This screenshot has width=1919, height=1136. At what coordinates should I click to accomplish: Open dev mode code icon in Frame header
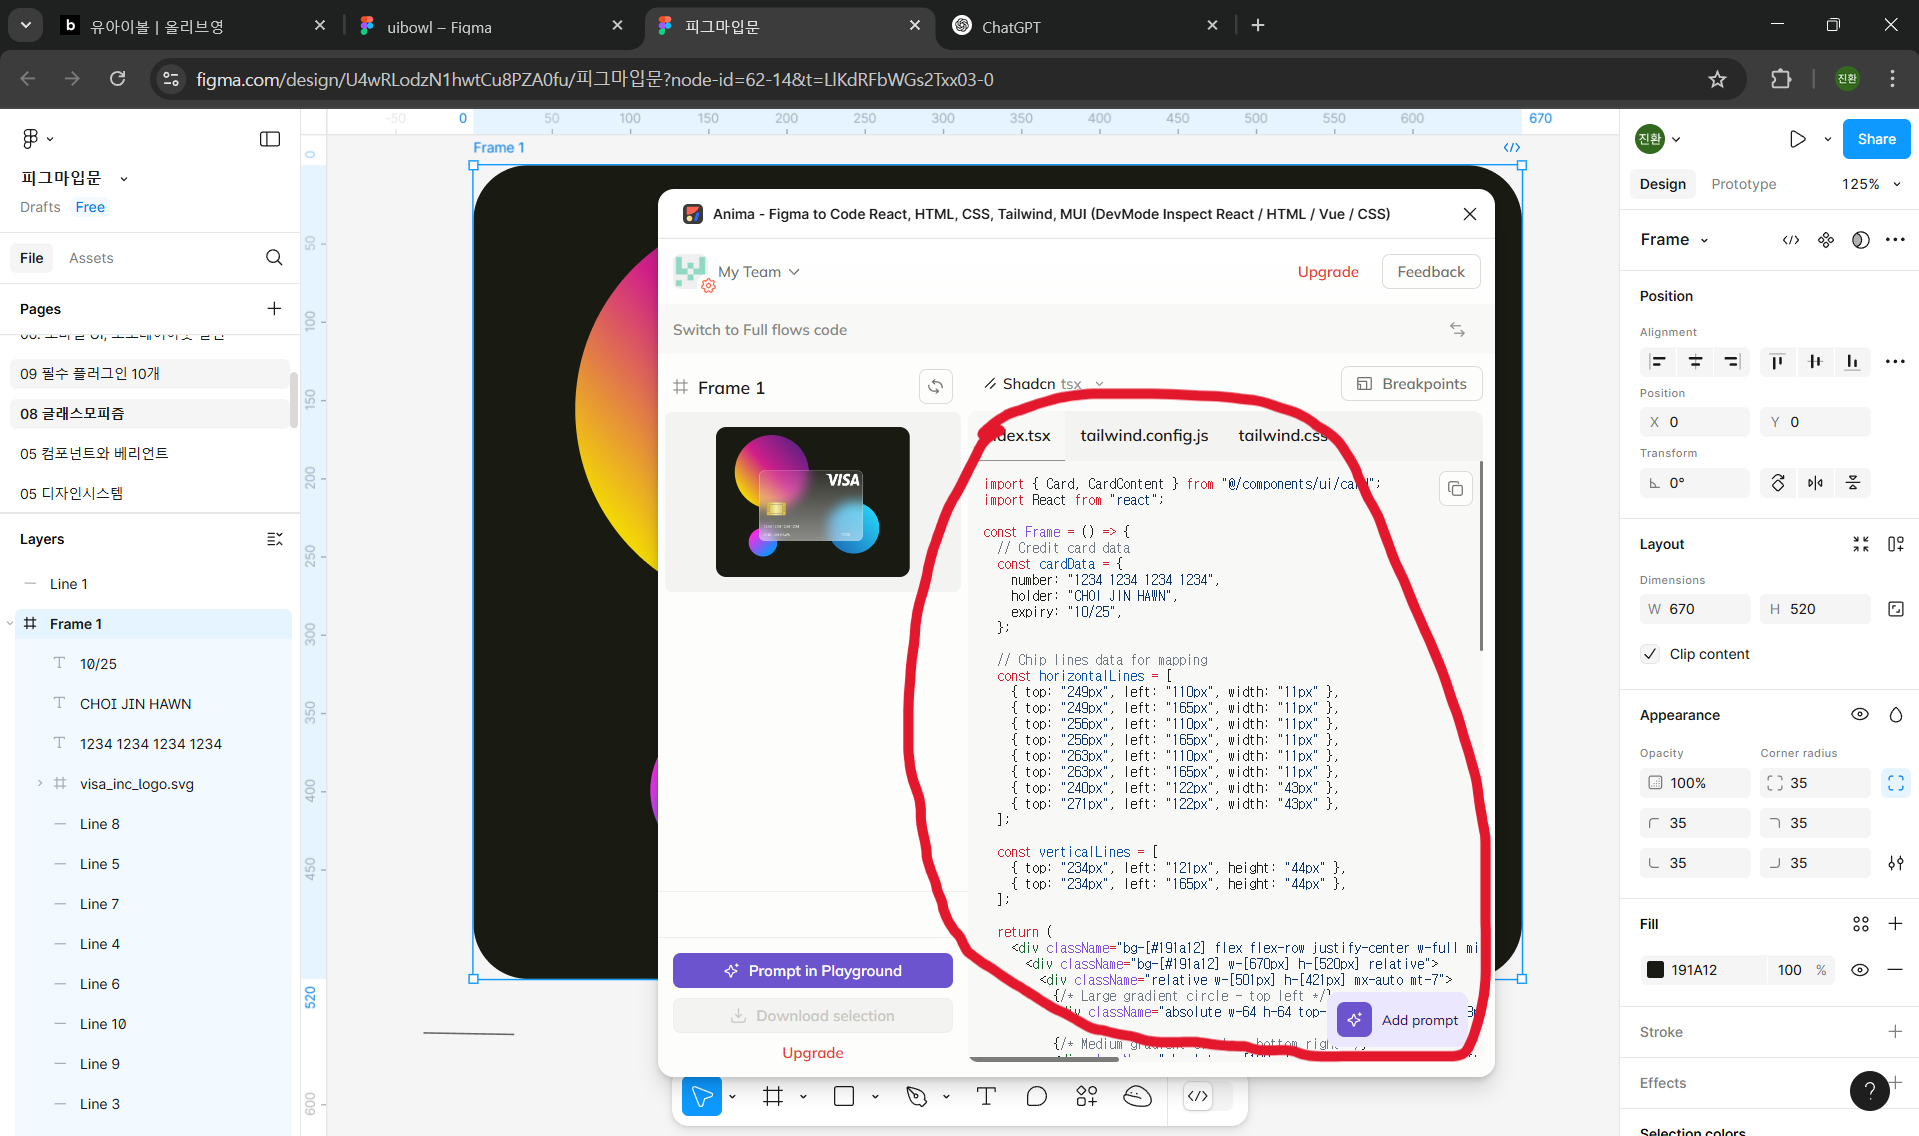coord(1791,240)
